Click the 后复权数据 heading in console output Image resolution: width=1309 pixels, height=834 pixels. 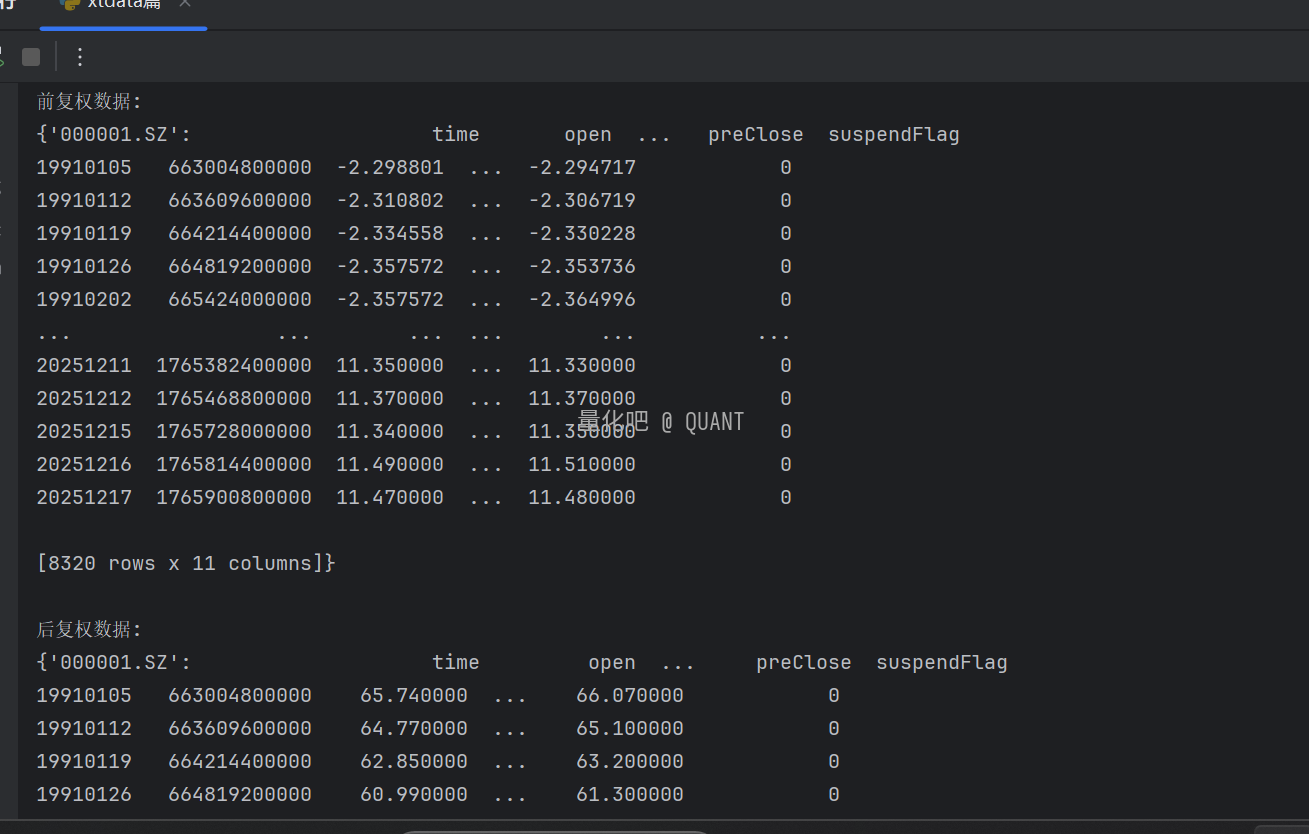89,629
